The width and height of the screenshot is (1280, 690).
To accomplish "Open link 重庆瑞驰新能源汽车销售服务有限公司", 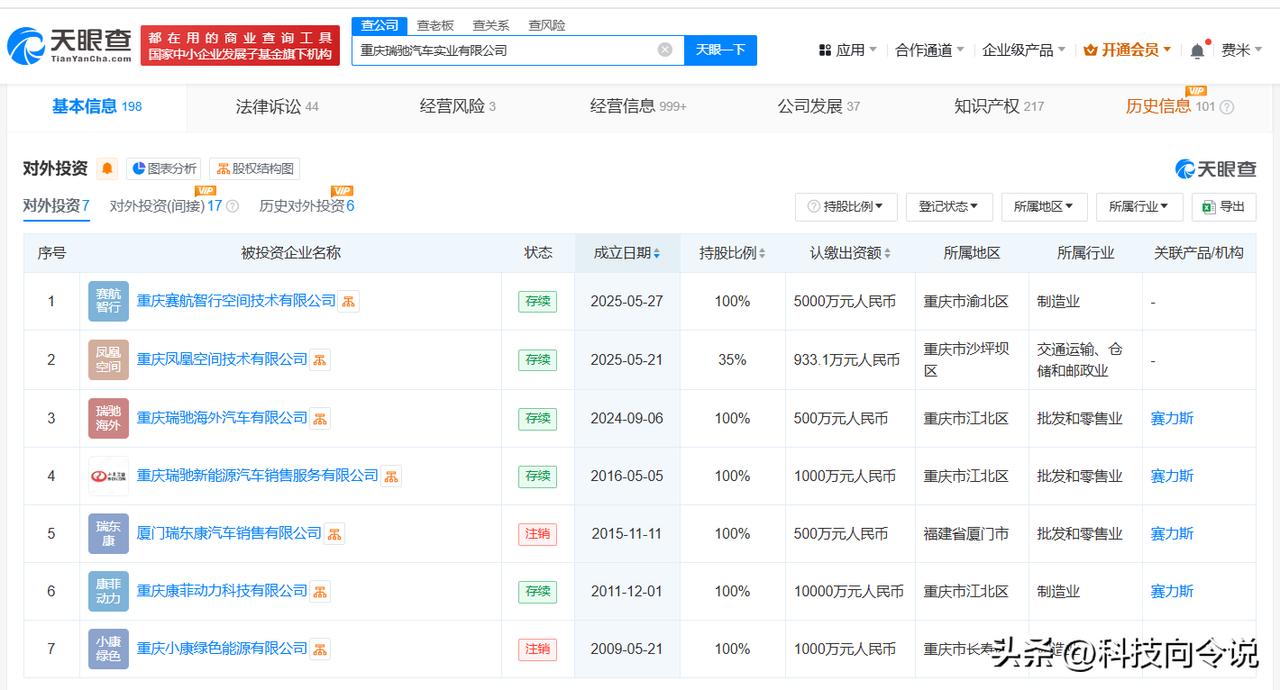I will pyautogui.click(x=258, y=476).
